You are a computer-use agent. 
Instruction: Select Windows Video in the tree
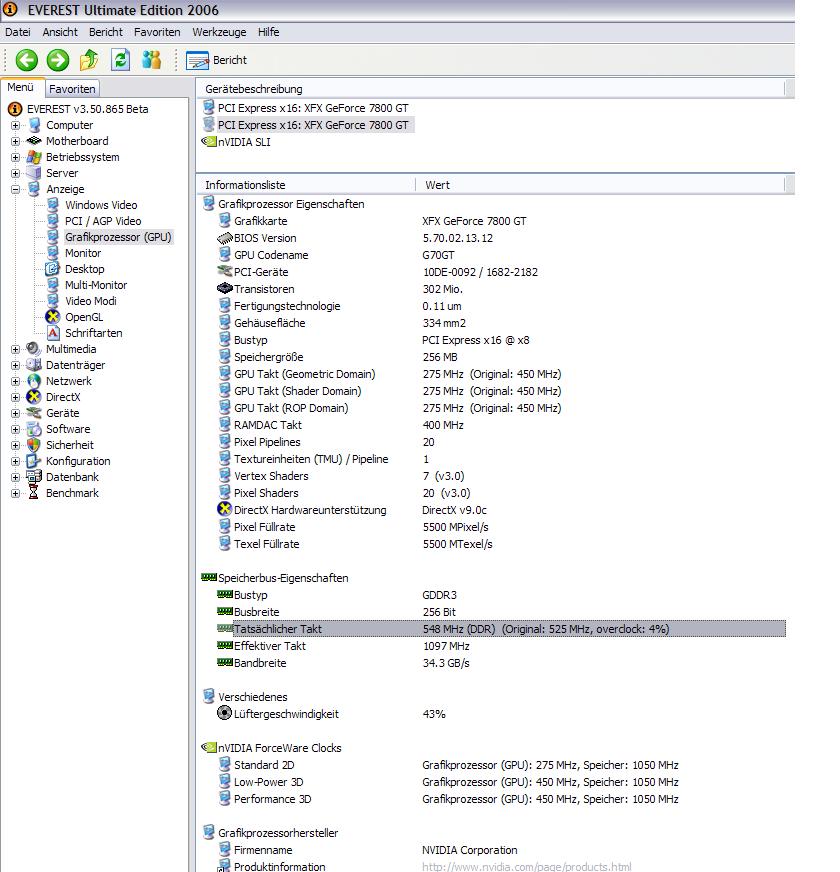(101, 205)
